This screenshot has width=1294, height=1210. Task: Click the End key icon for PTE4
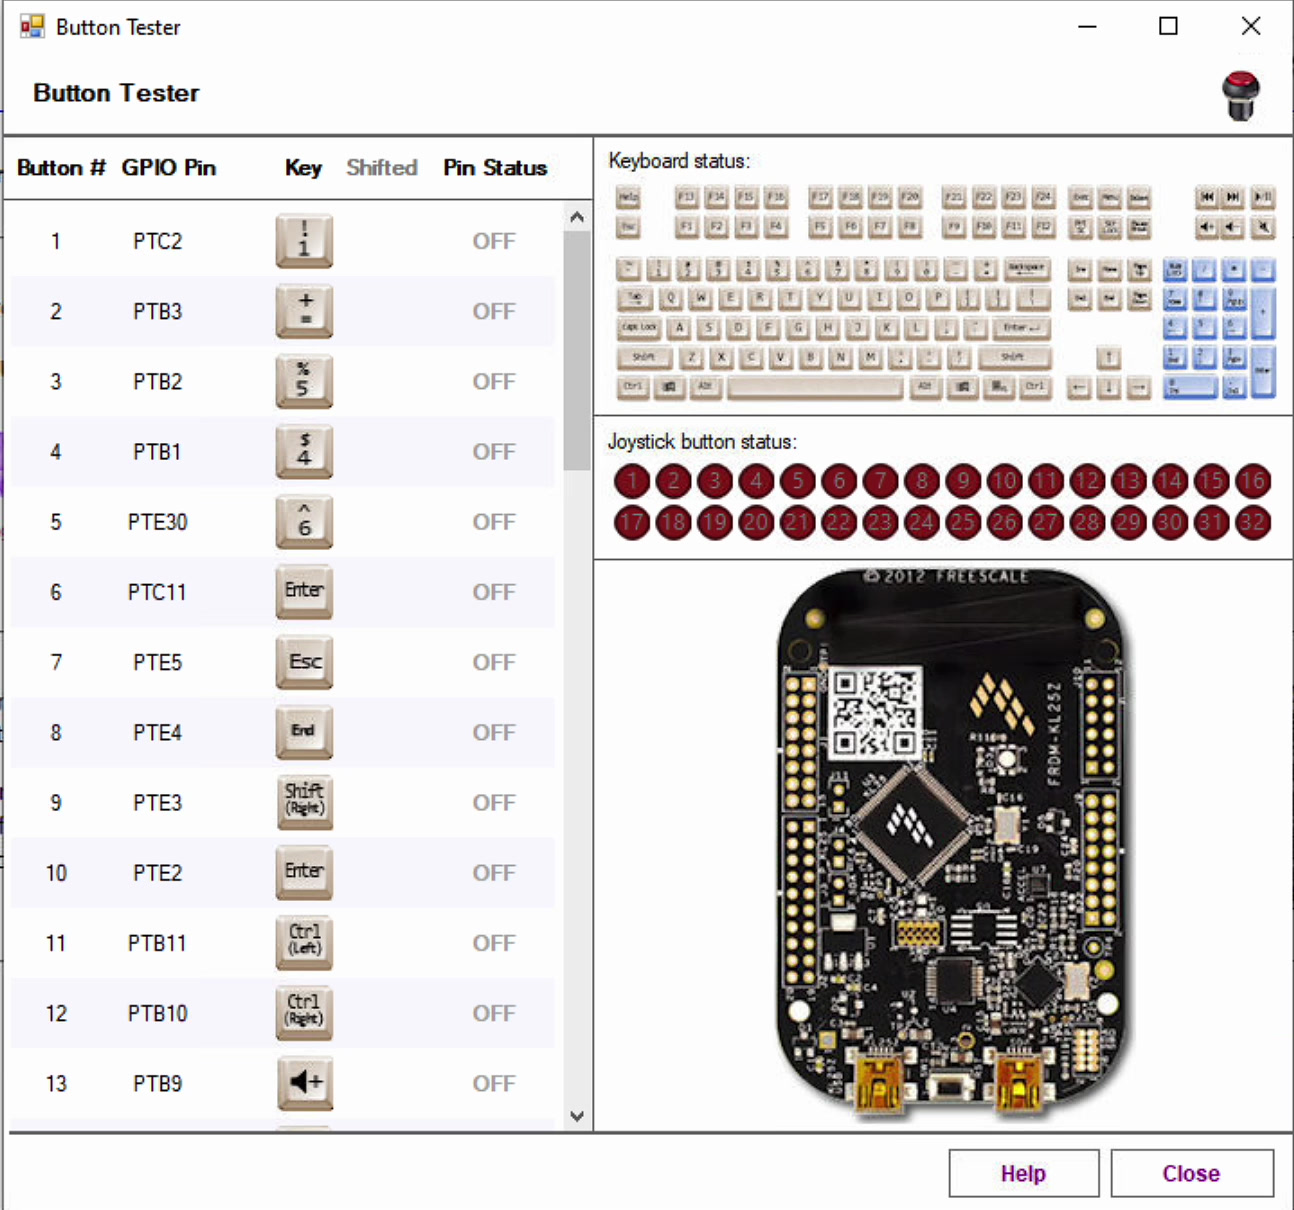point(303,732)
